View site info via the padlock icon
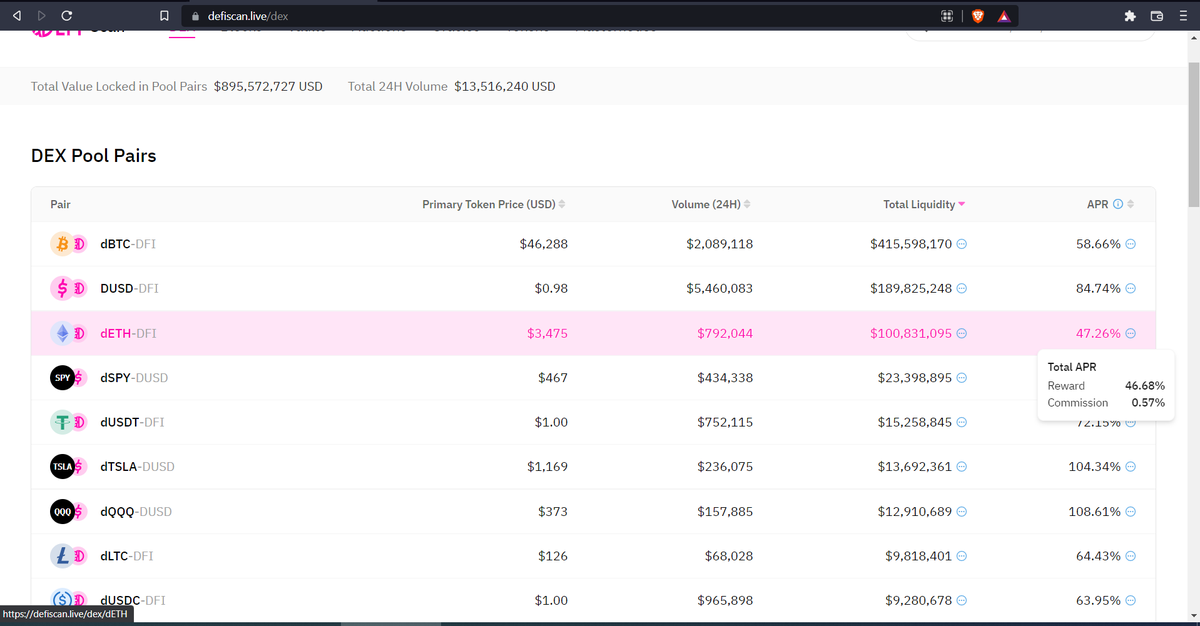Viewport: 1200px width, 626px height. click(195, 17)
